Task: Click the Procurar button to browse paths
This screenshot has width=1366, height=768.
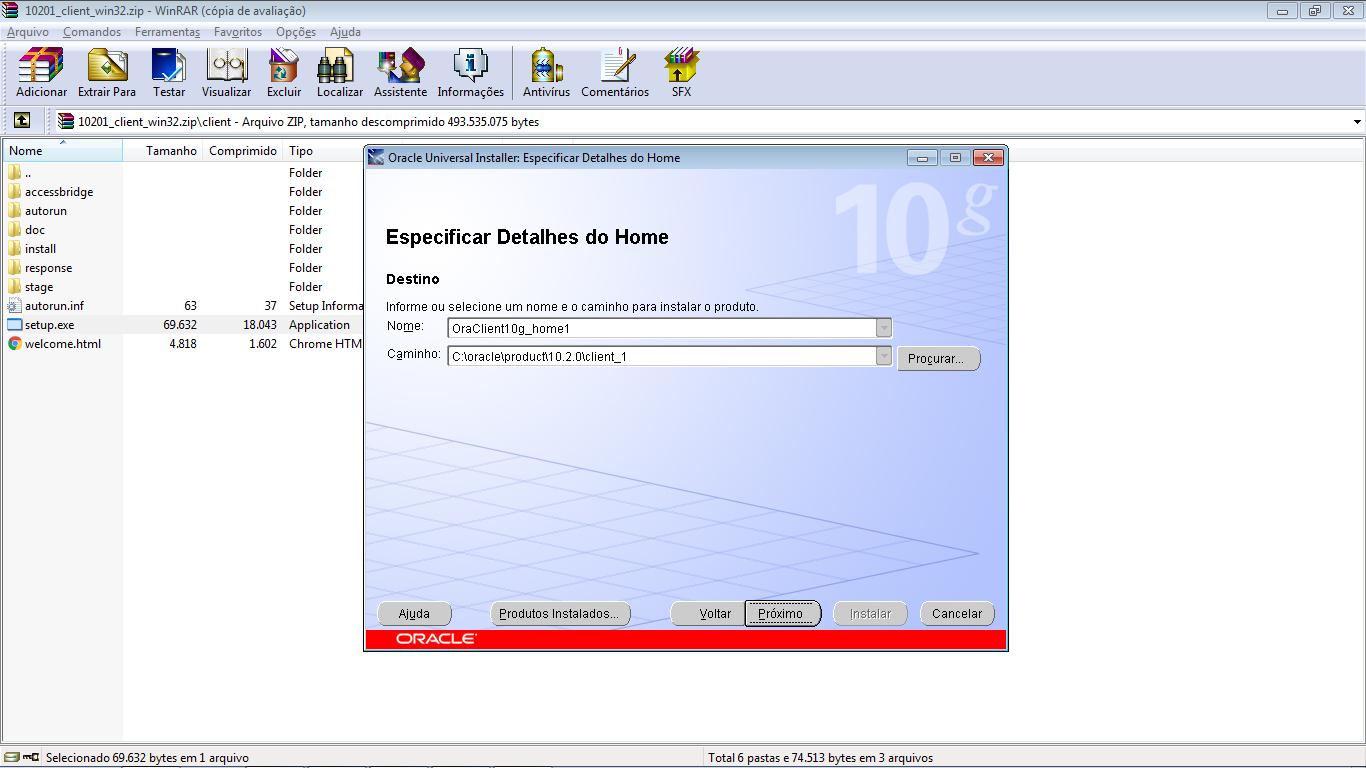Action: pos(937,358)
